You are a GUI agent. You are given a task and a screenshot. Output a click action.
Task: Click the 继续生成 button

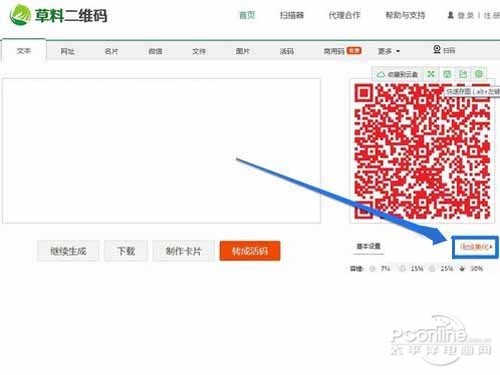68,251
